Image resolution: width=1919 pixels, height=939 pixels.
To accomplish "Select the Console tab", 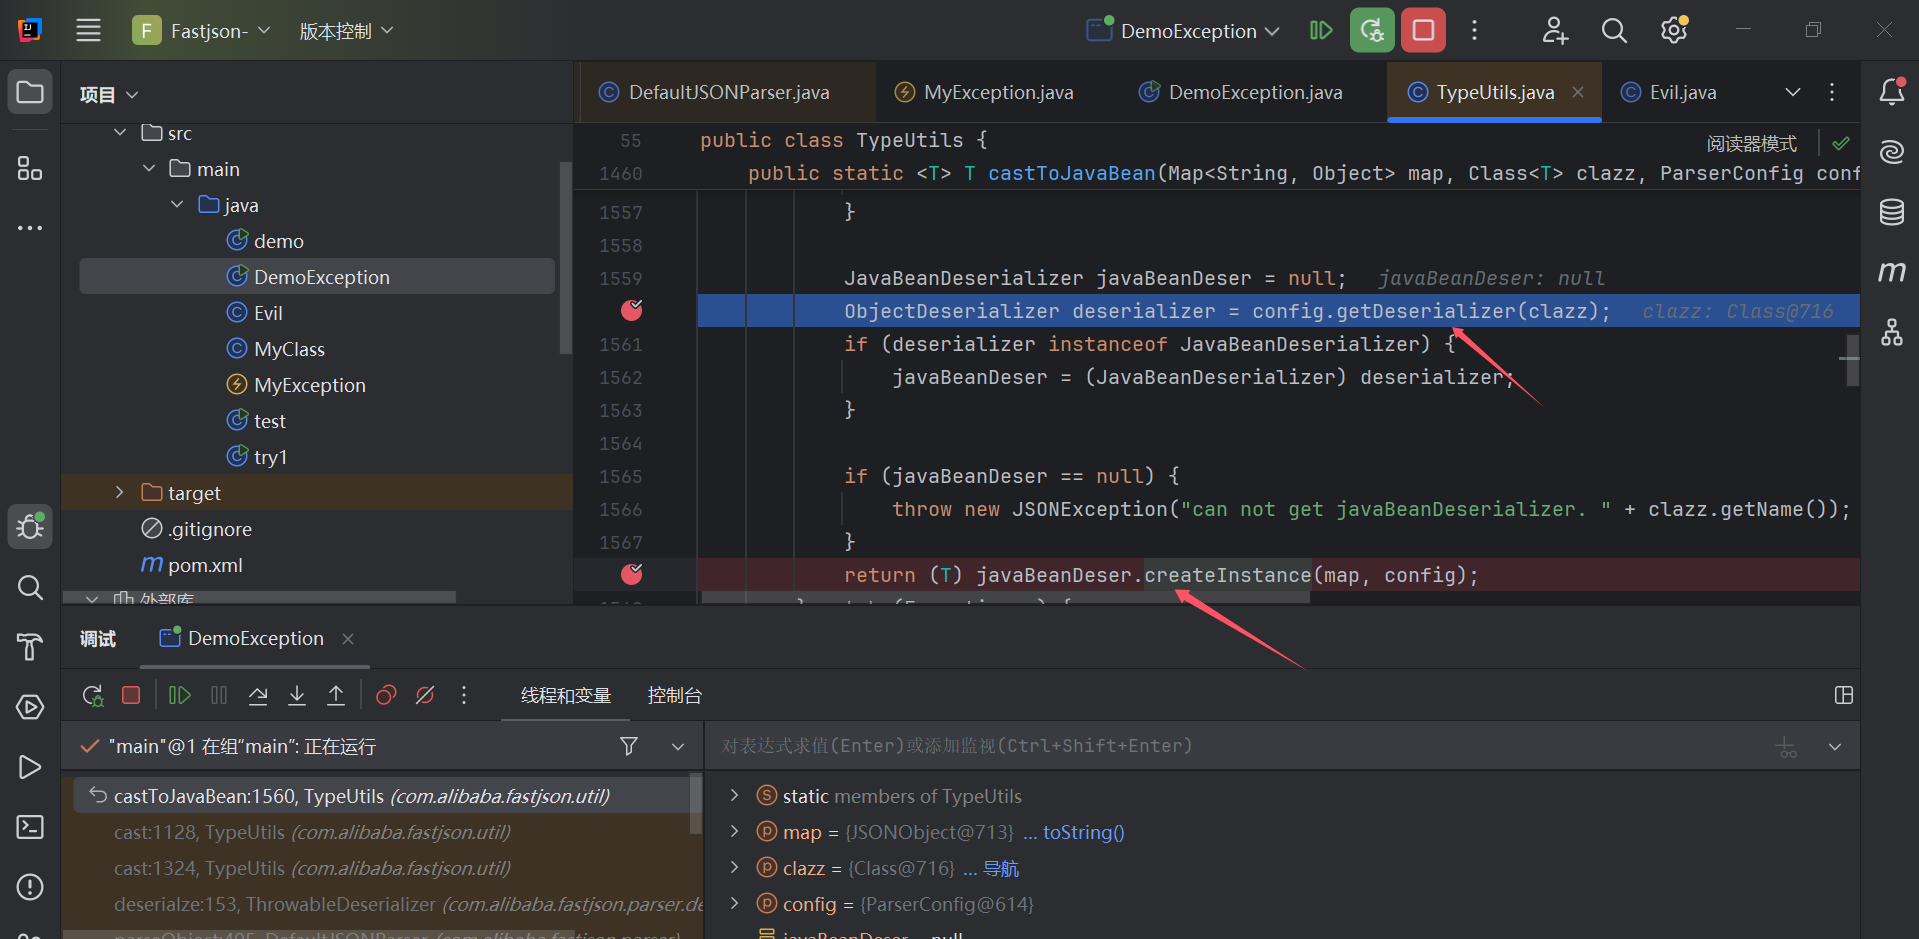I will [x=675, y=695].
